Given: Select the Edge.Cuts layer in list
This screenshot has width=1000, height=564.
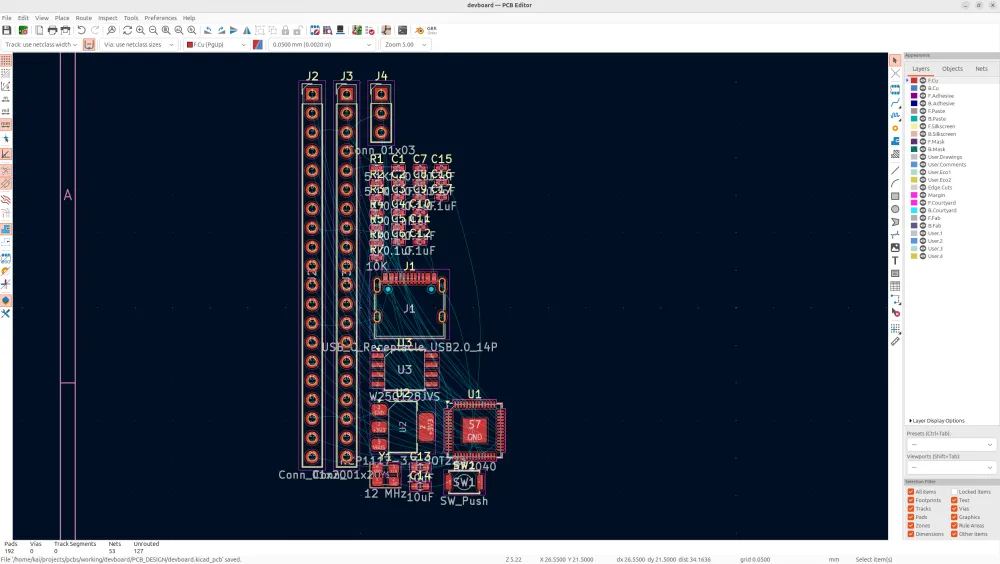Looking at the screenshot, I should click(939, 187).
